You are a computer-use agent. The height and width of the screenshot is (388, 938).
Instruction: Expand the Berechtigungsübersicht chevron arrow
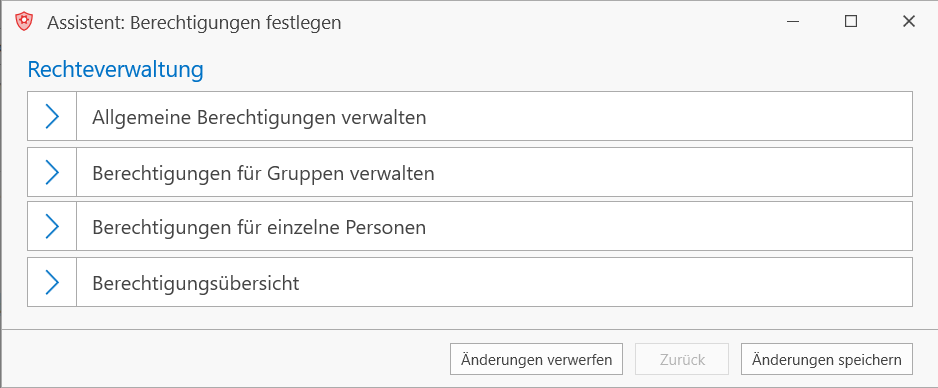(x=52, y=282)
